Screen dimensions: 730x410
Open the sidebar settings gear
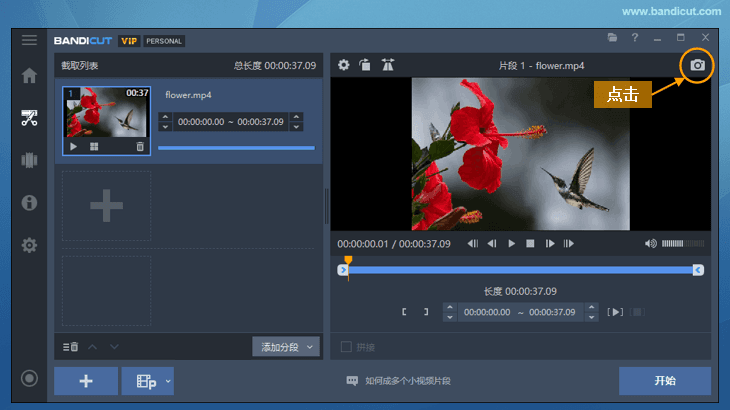click(x=29, y=245)
